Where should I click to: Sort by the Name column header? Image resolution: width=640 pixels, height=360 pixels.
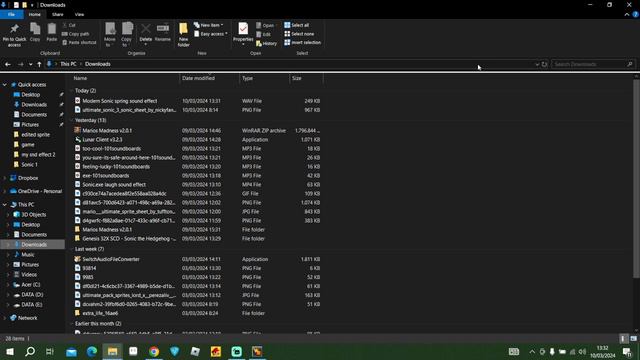click(125, 78)
